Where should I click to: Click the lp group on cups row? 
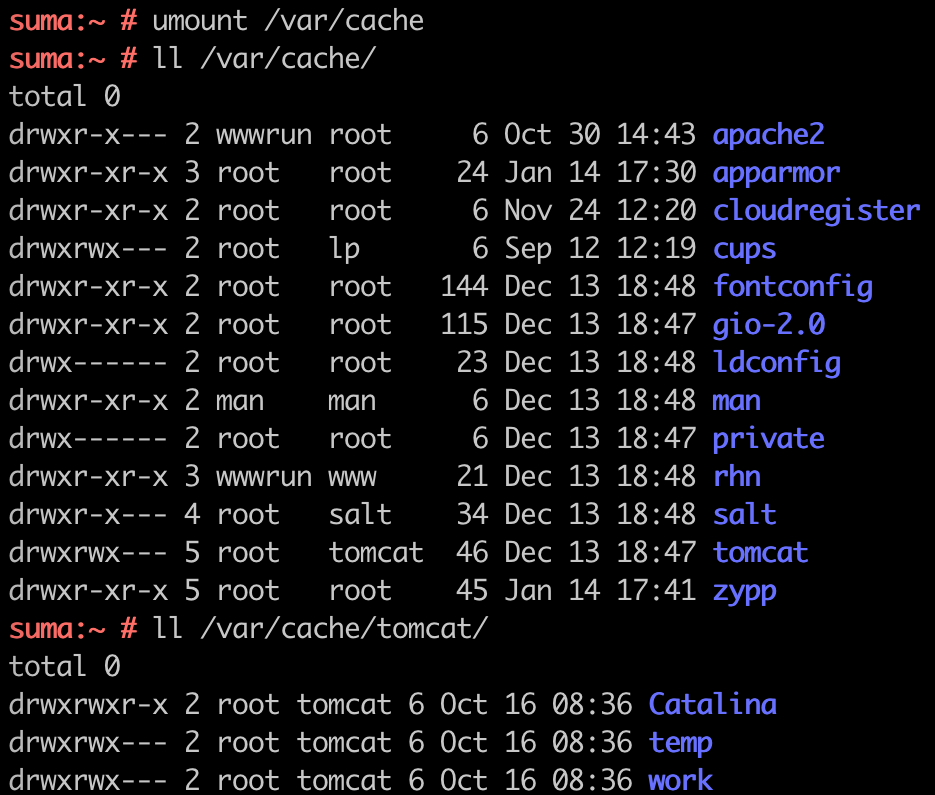pos(344,248)
